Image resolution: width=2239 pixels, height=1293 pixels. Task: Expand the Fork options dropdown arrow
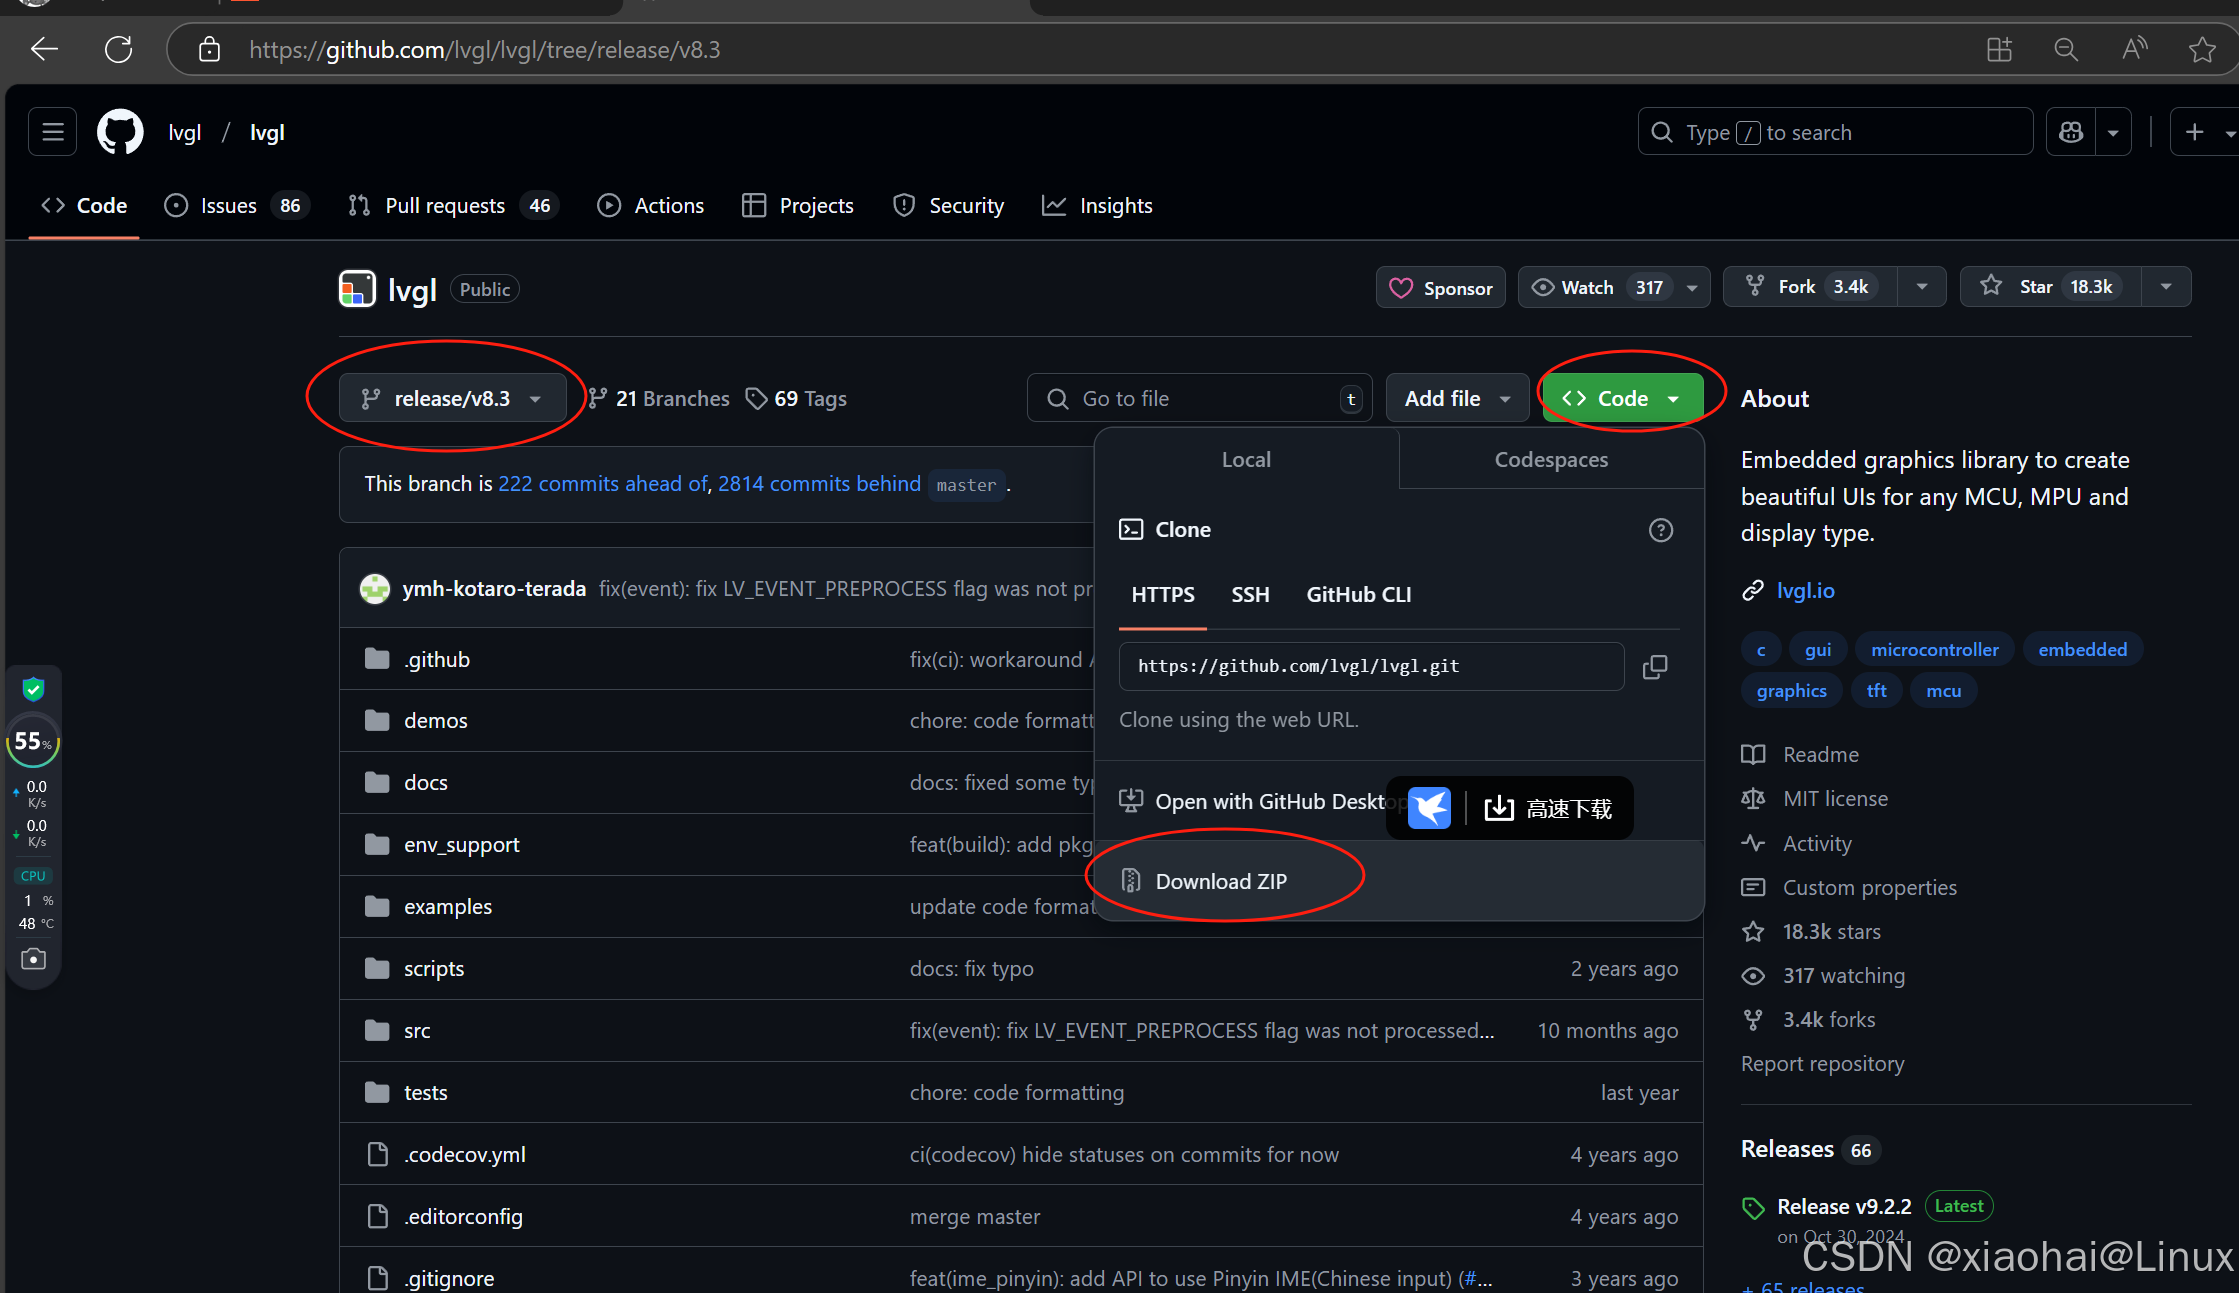tap(1921, 287)
